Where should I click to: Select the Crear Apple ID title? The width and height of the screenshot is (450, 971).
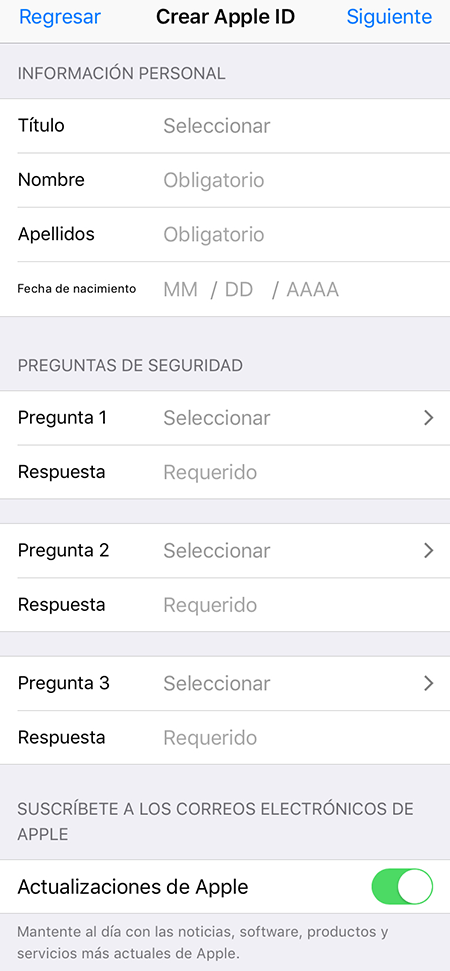click(x=225, y=17)
